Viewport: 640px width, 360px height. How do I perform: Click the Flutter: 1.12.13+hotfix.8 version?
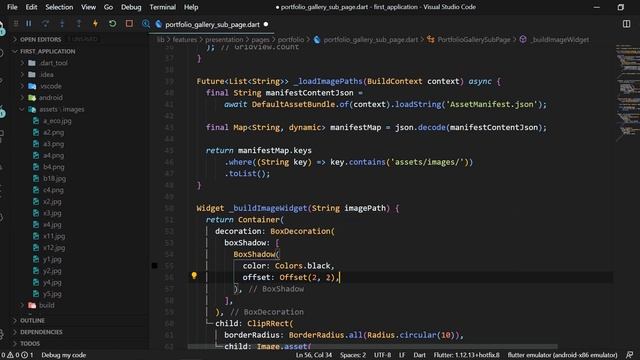(x=467, y=355)
